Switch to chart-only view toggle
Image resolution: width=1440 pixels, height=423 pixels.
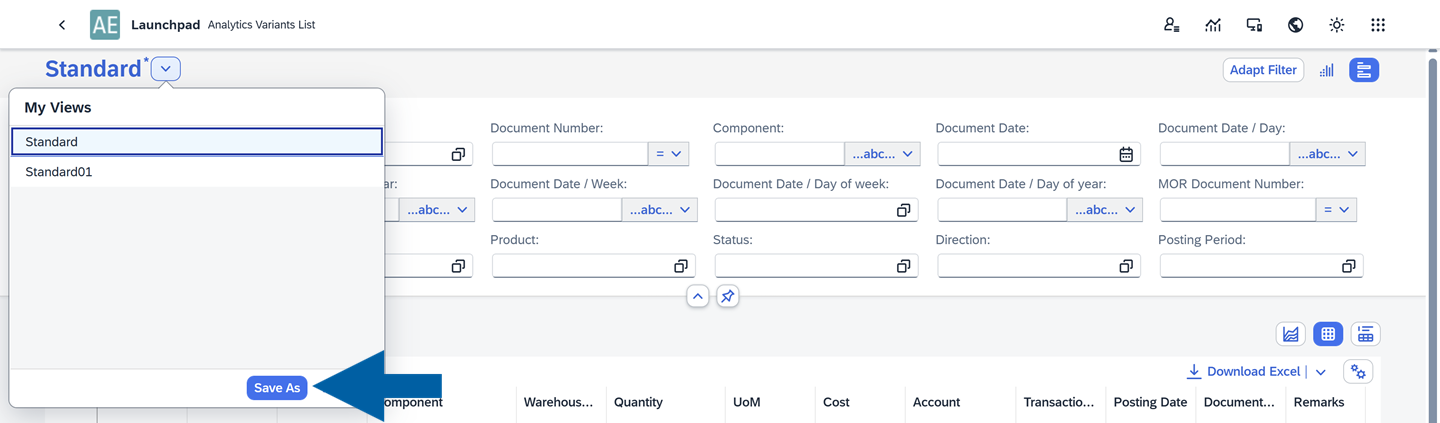pos(1290,334)
